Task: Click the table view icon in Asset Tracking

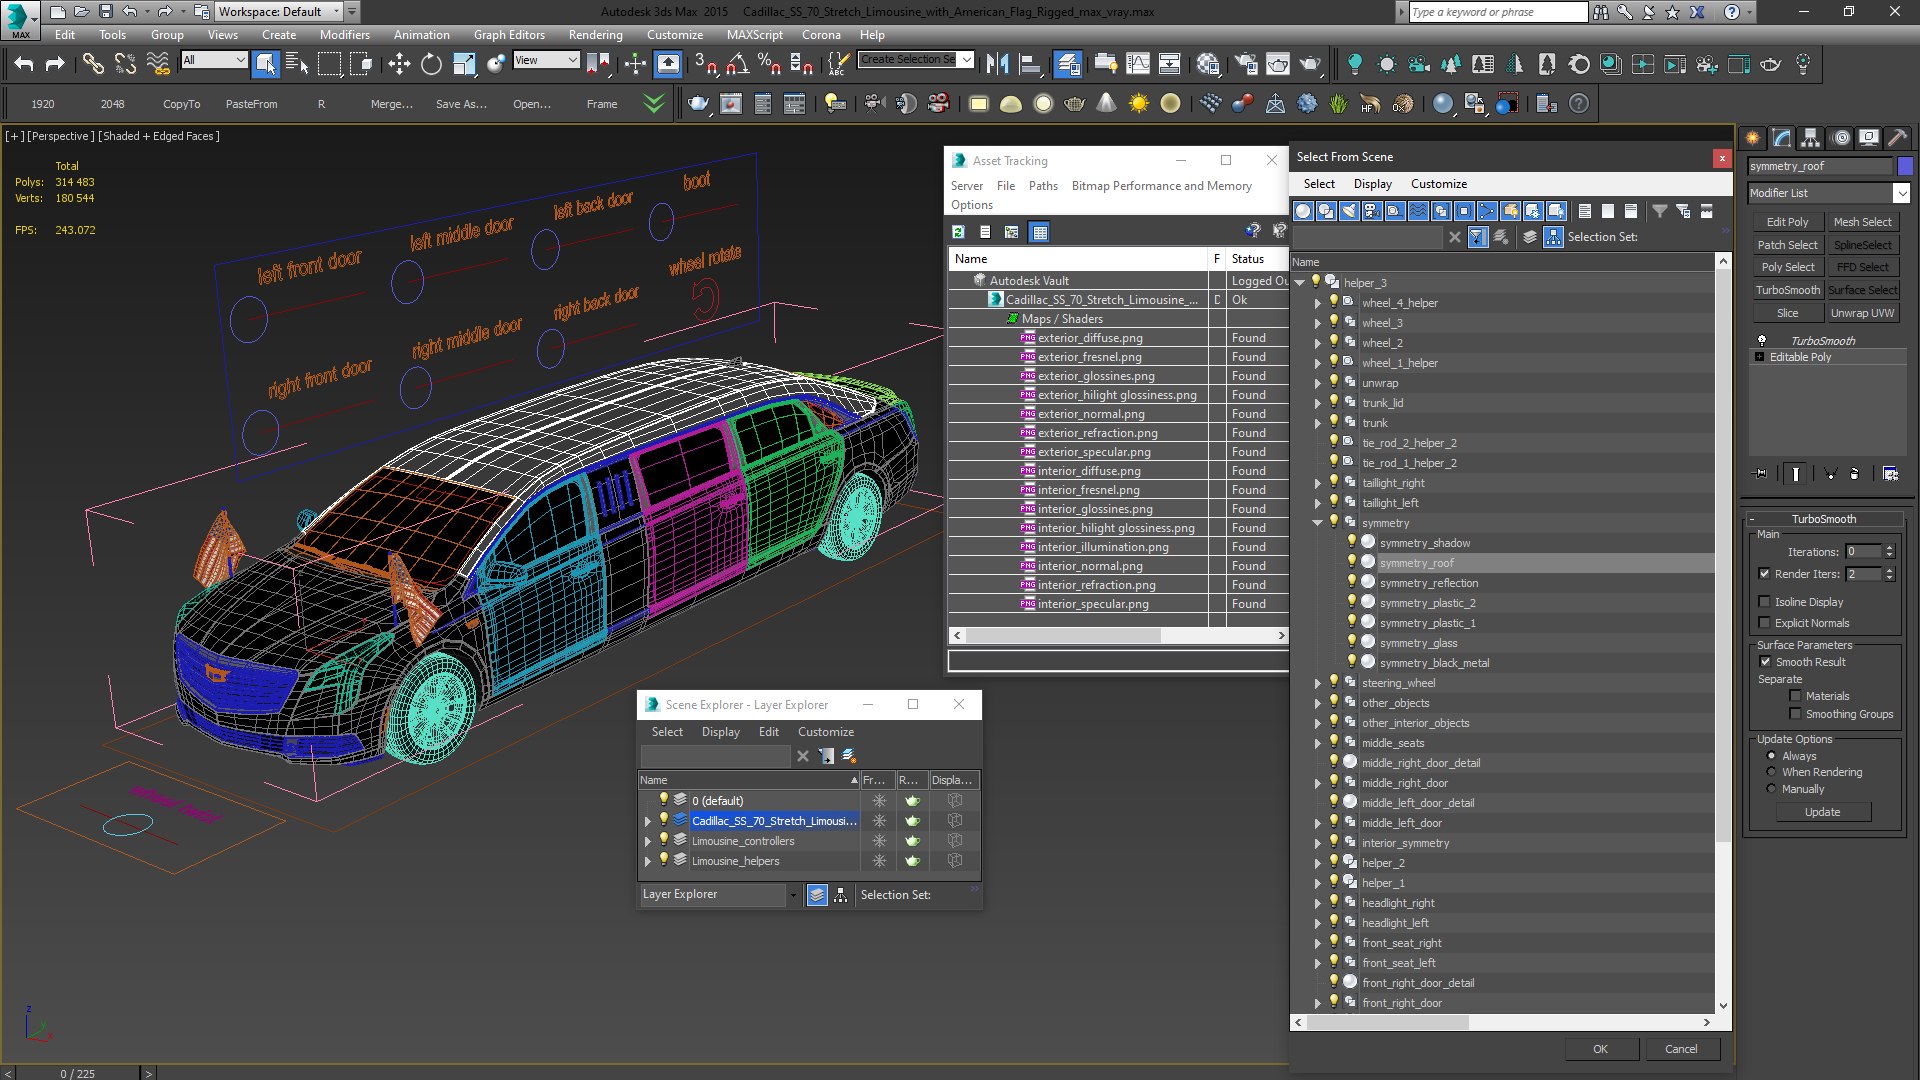Action: [1040, 232]
